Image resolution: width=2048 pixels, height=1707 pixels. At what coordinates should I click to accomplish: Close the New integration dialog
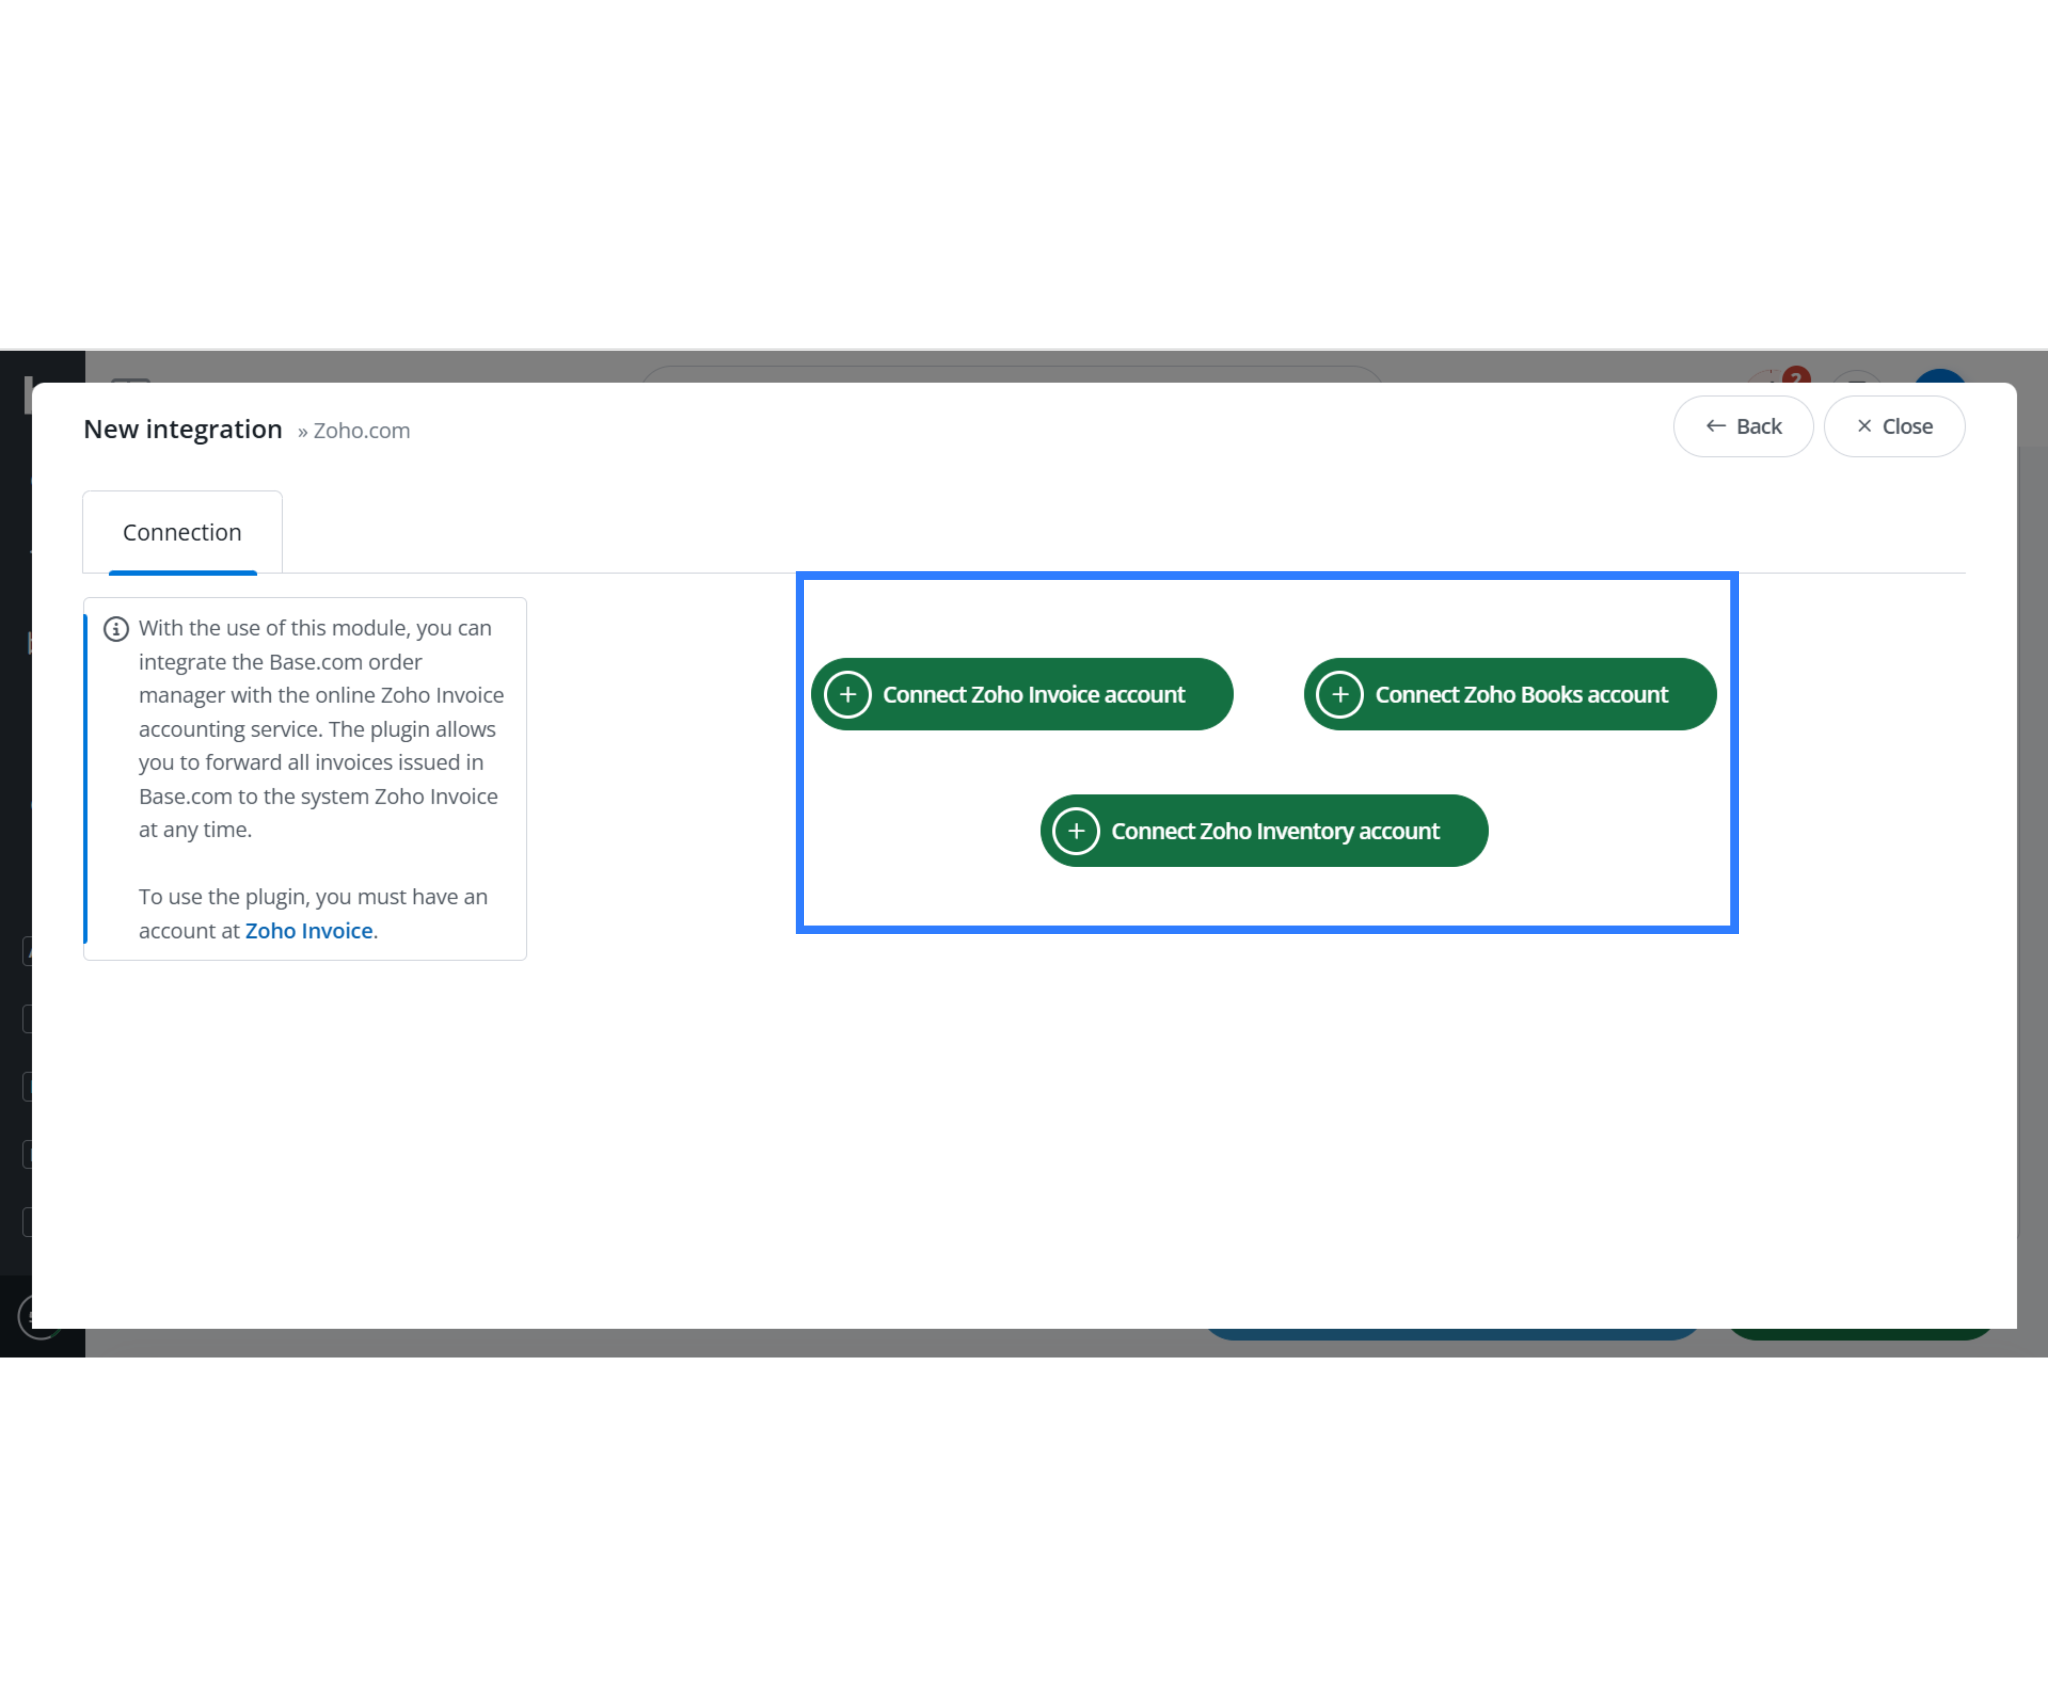(1894, 426)
